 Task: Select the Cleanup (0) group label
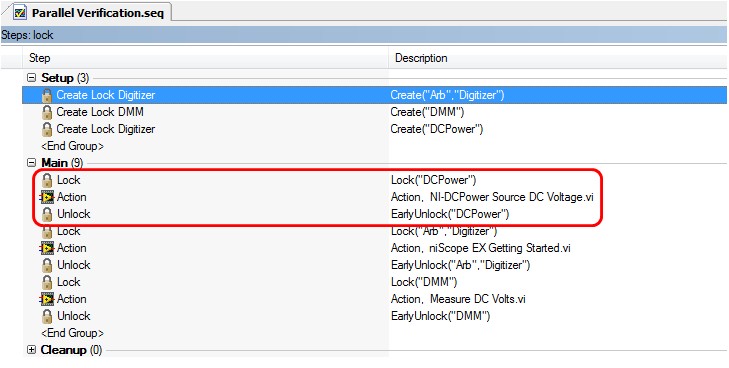[71, 350]
